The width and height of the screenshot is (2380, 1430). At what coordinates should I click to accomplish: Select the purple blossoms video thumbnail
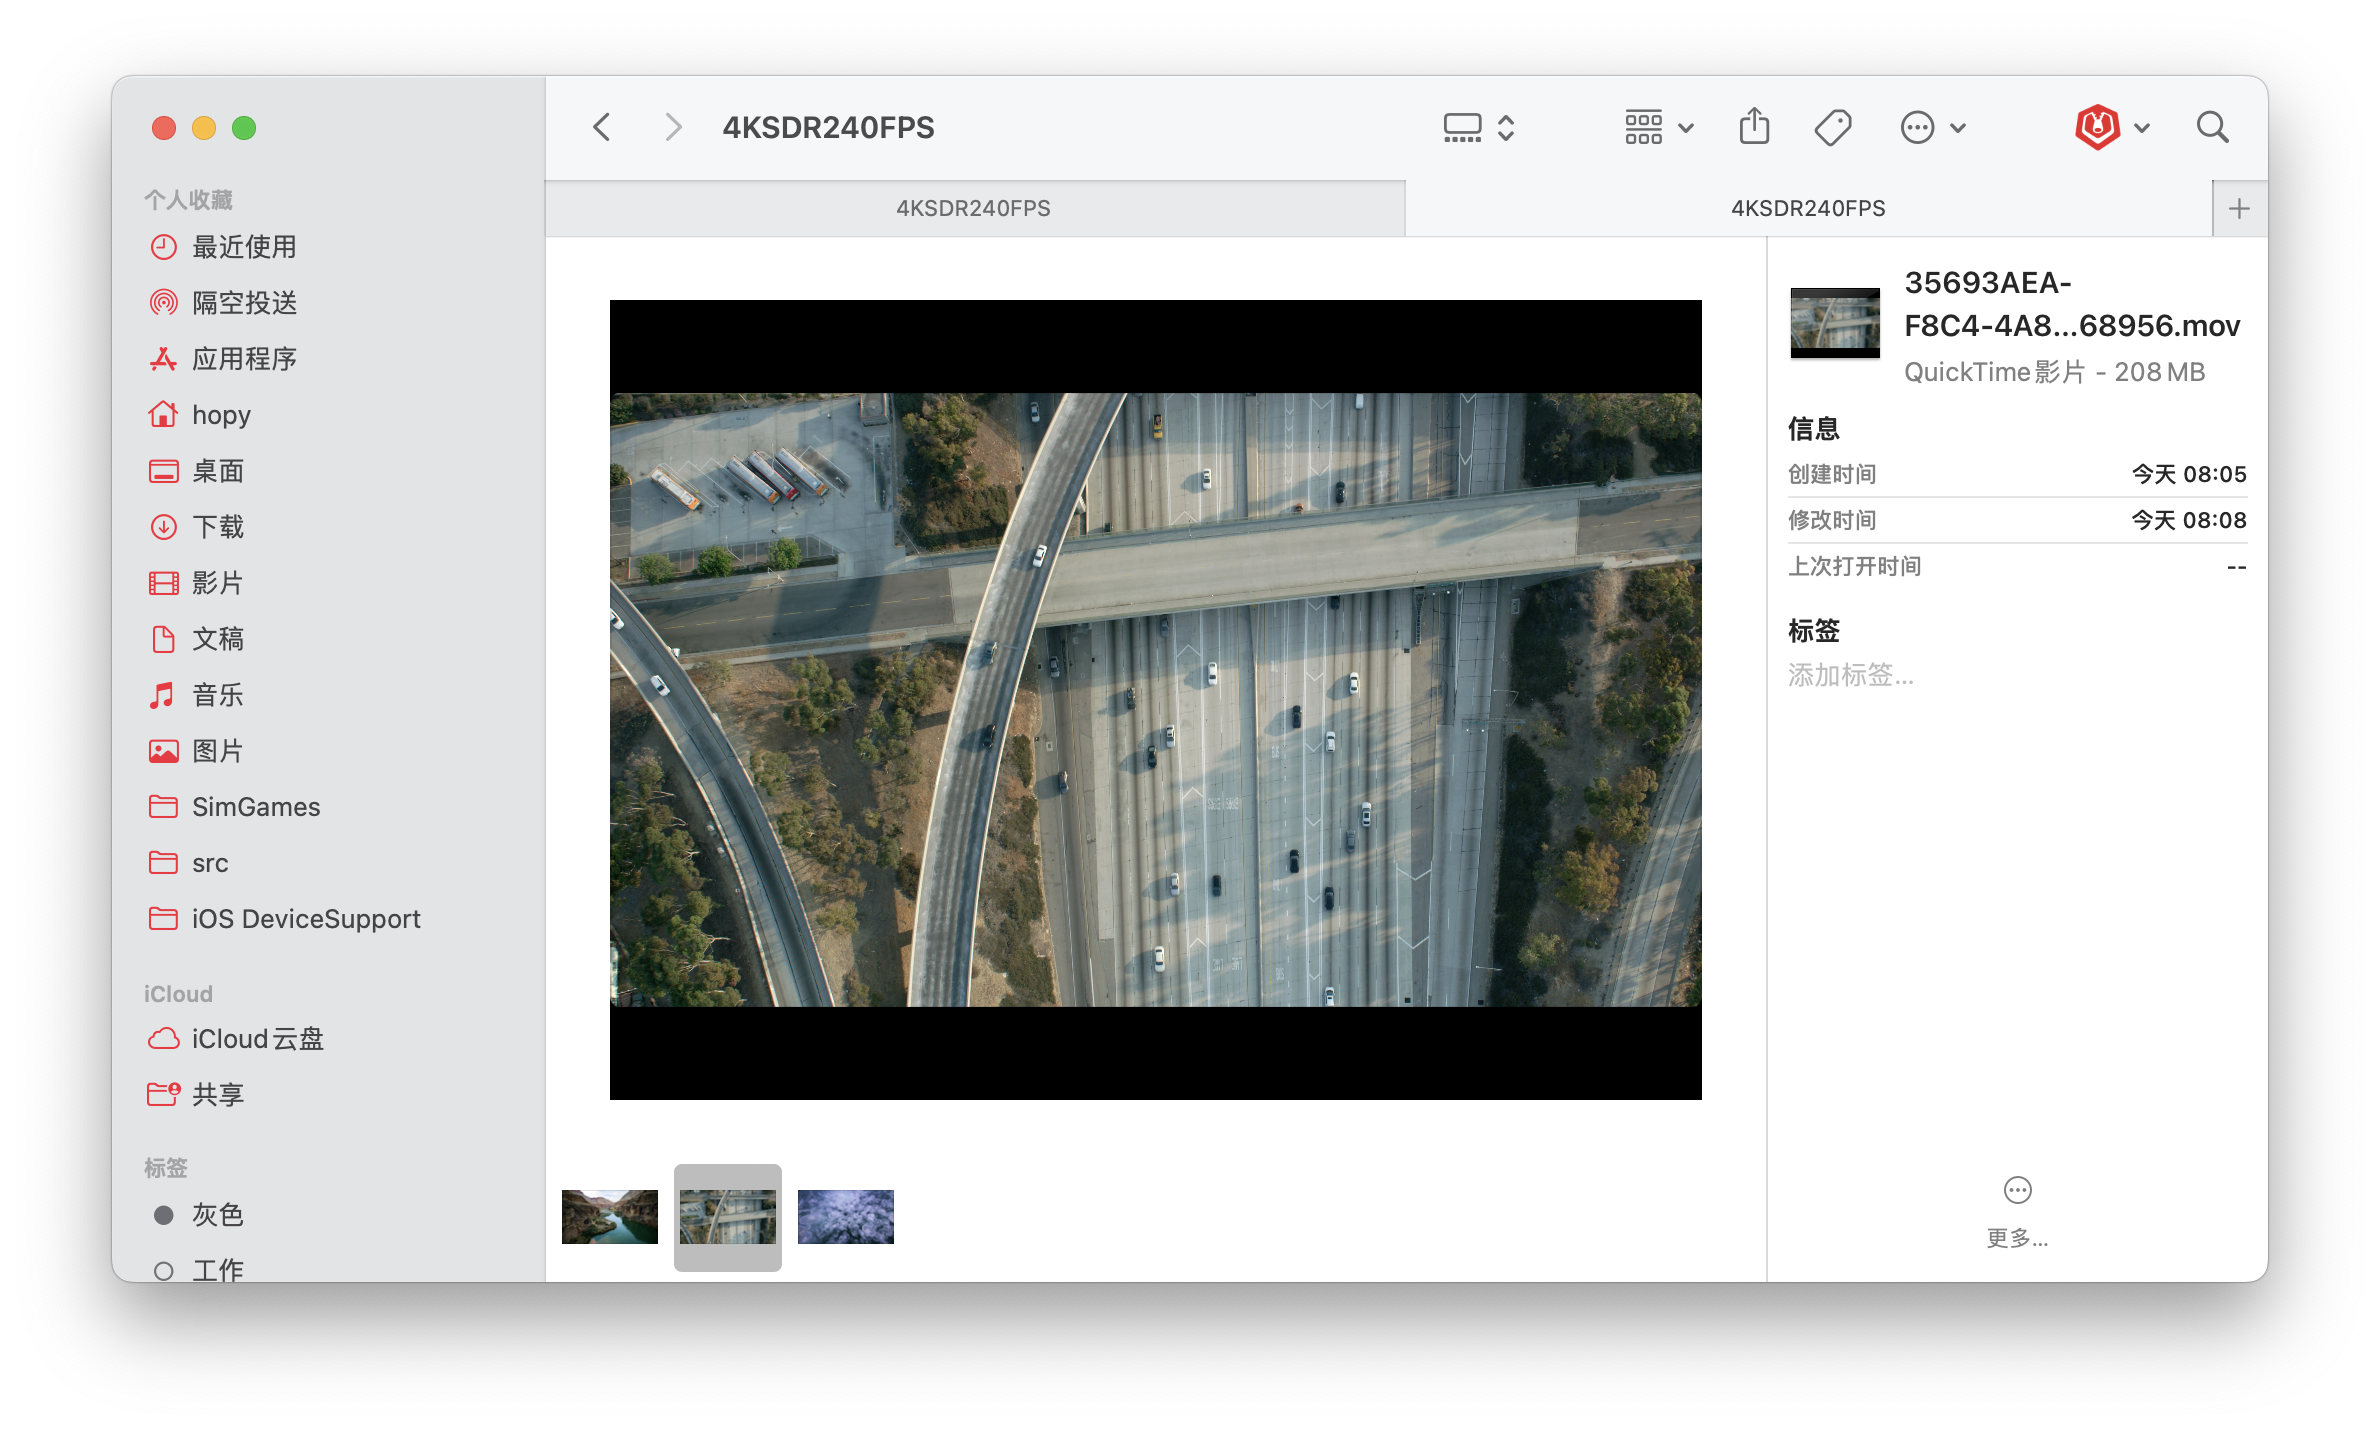tap(846, 1217)
